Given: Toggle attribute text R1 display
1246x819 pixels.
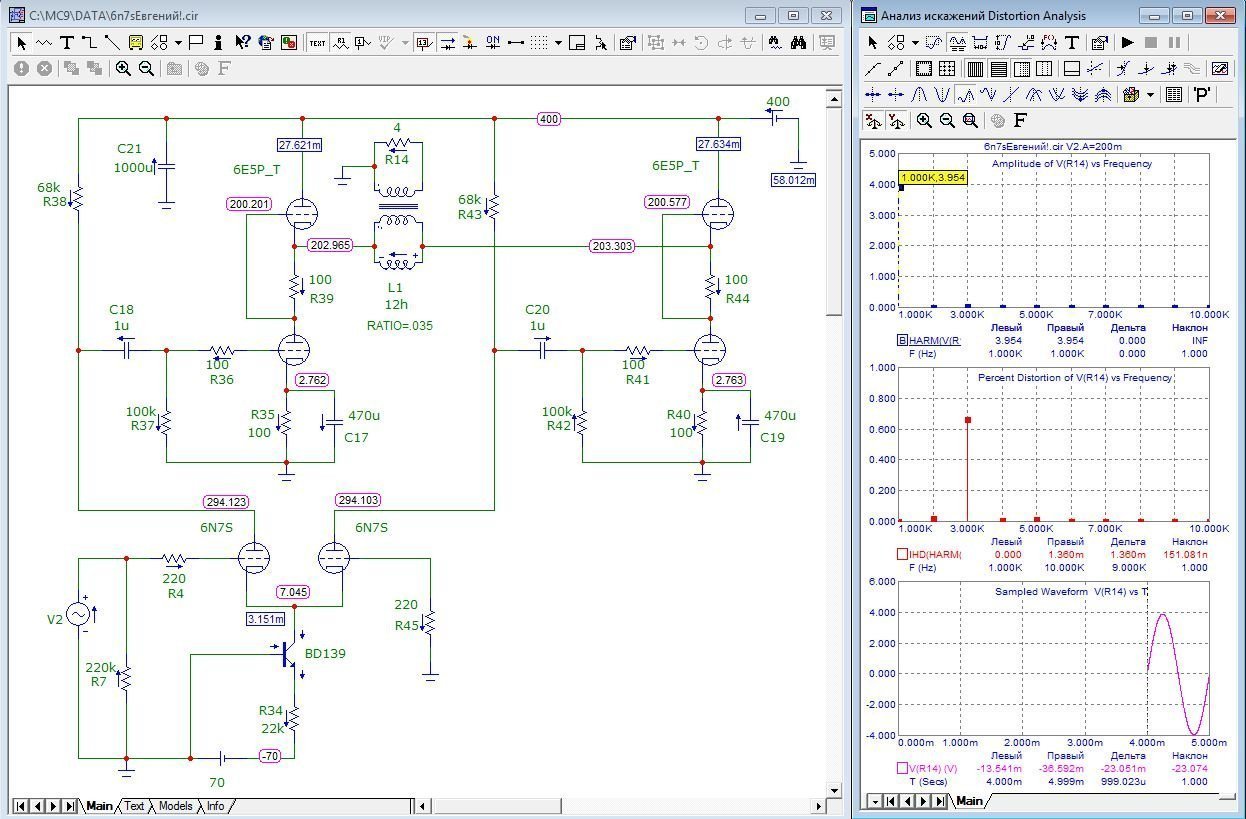Looking at the screenshot, I should click(x=341, y=43).
